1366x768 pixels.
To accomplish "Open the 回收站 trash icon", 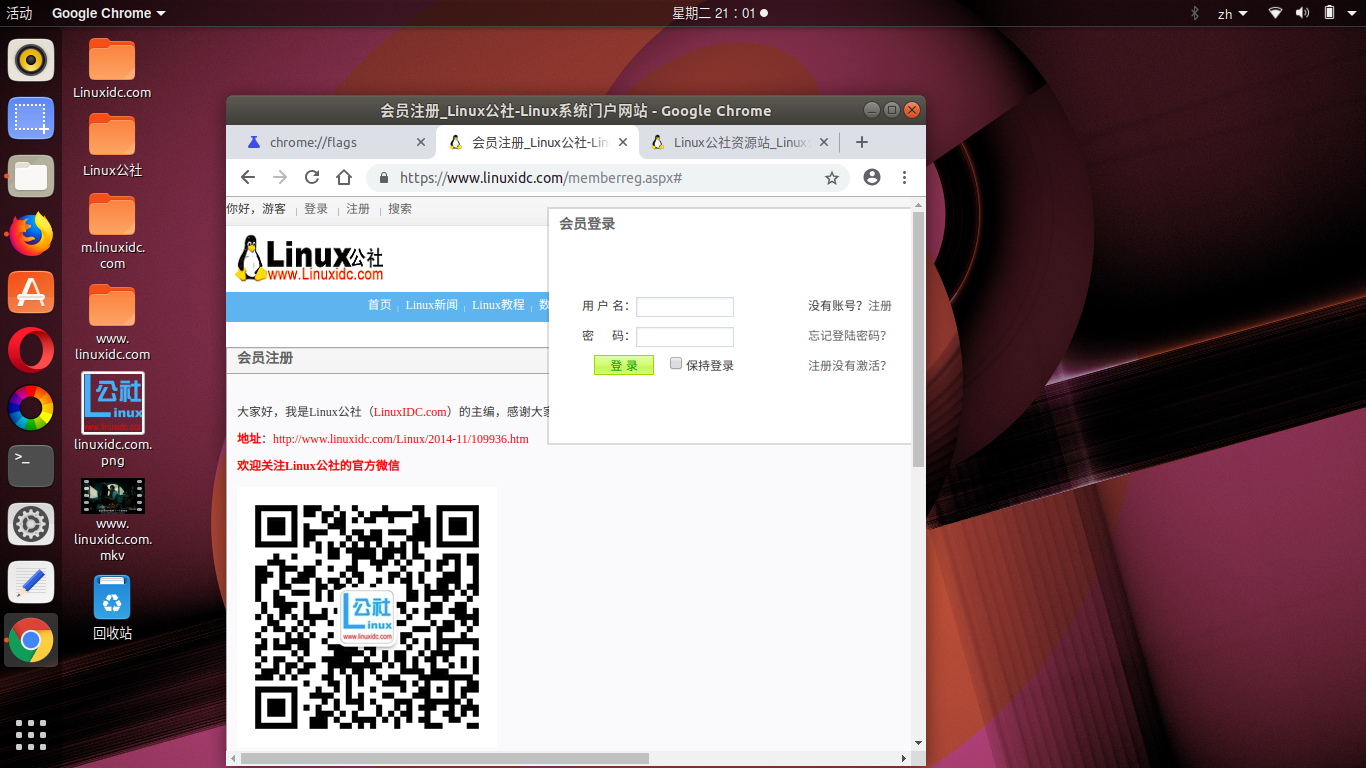I will [x=112, y=608].
